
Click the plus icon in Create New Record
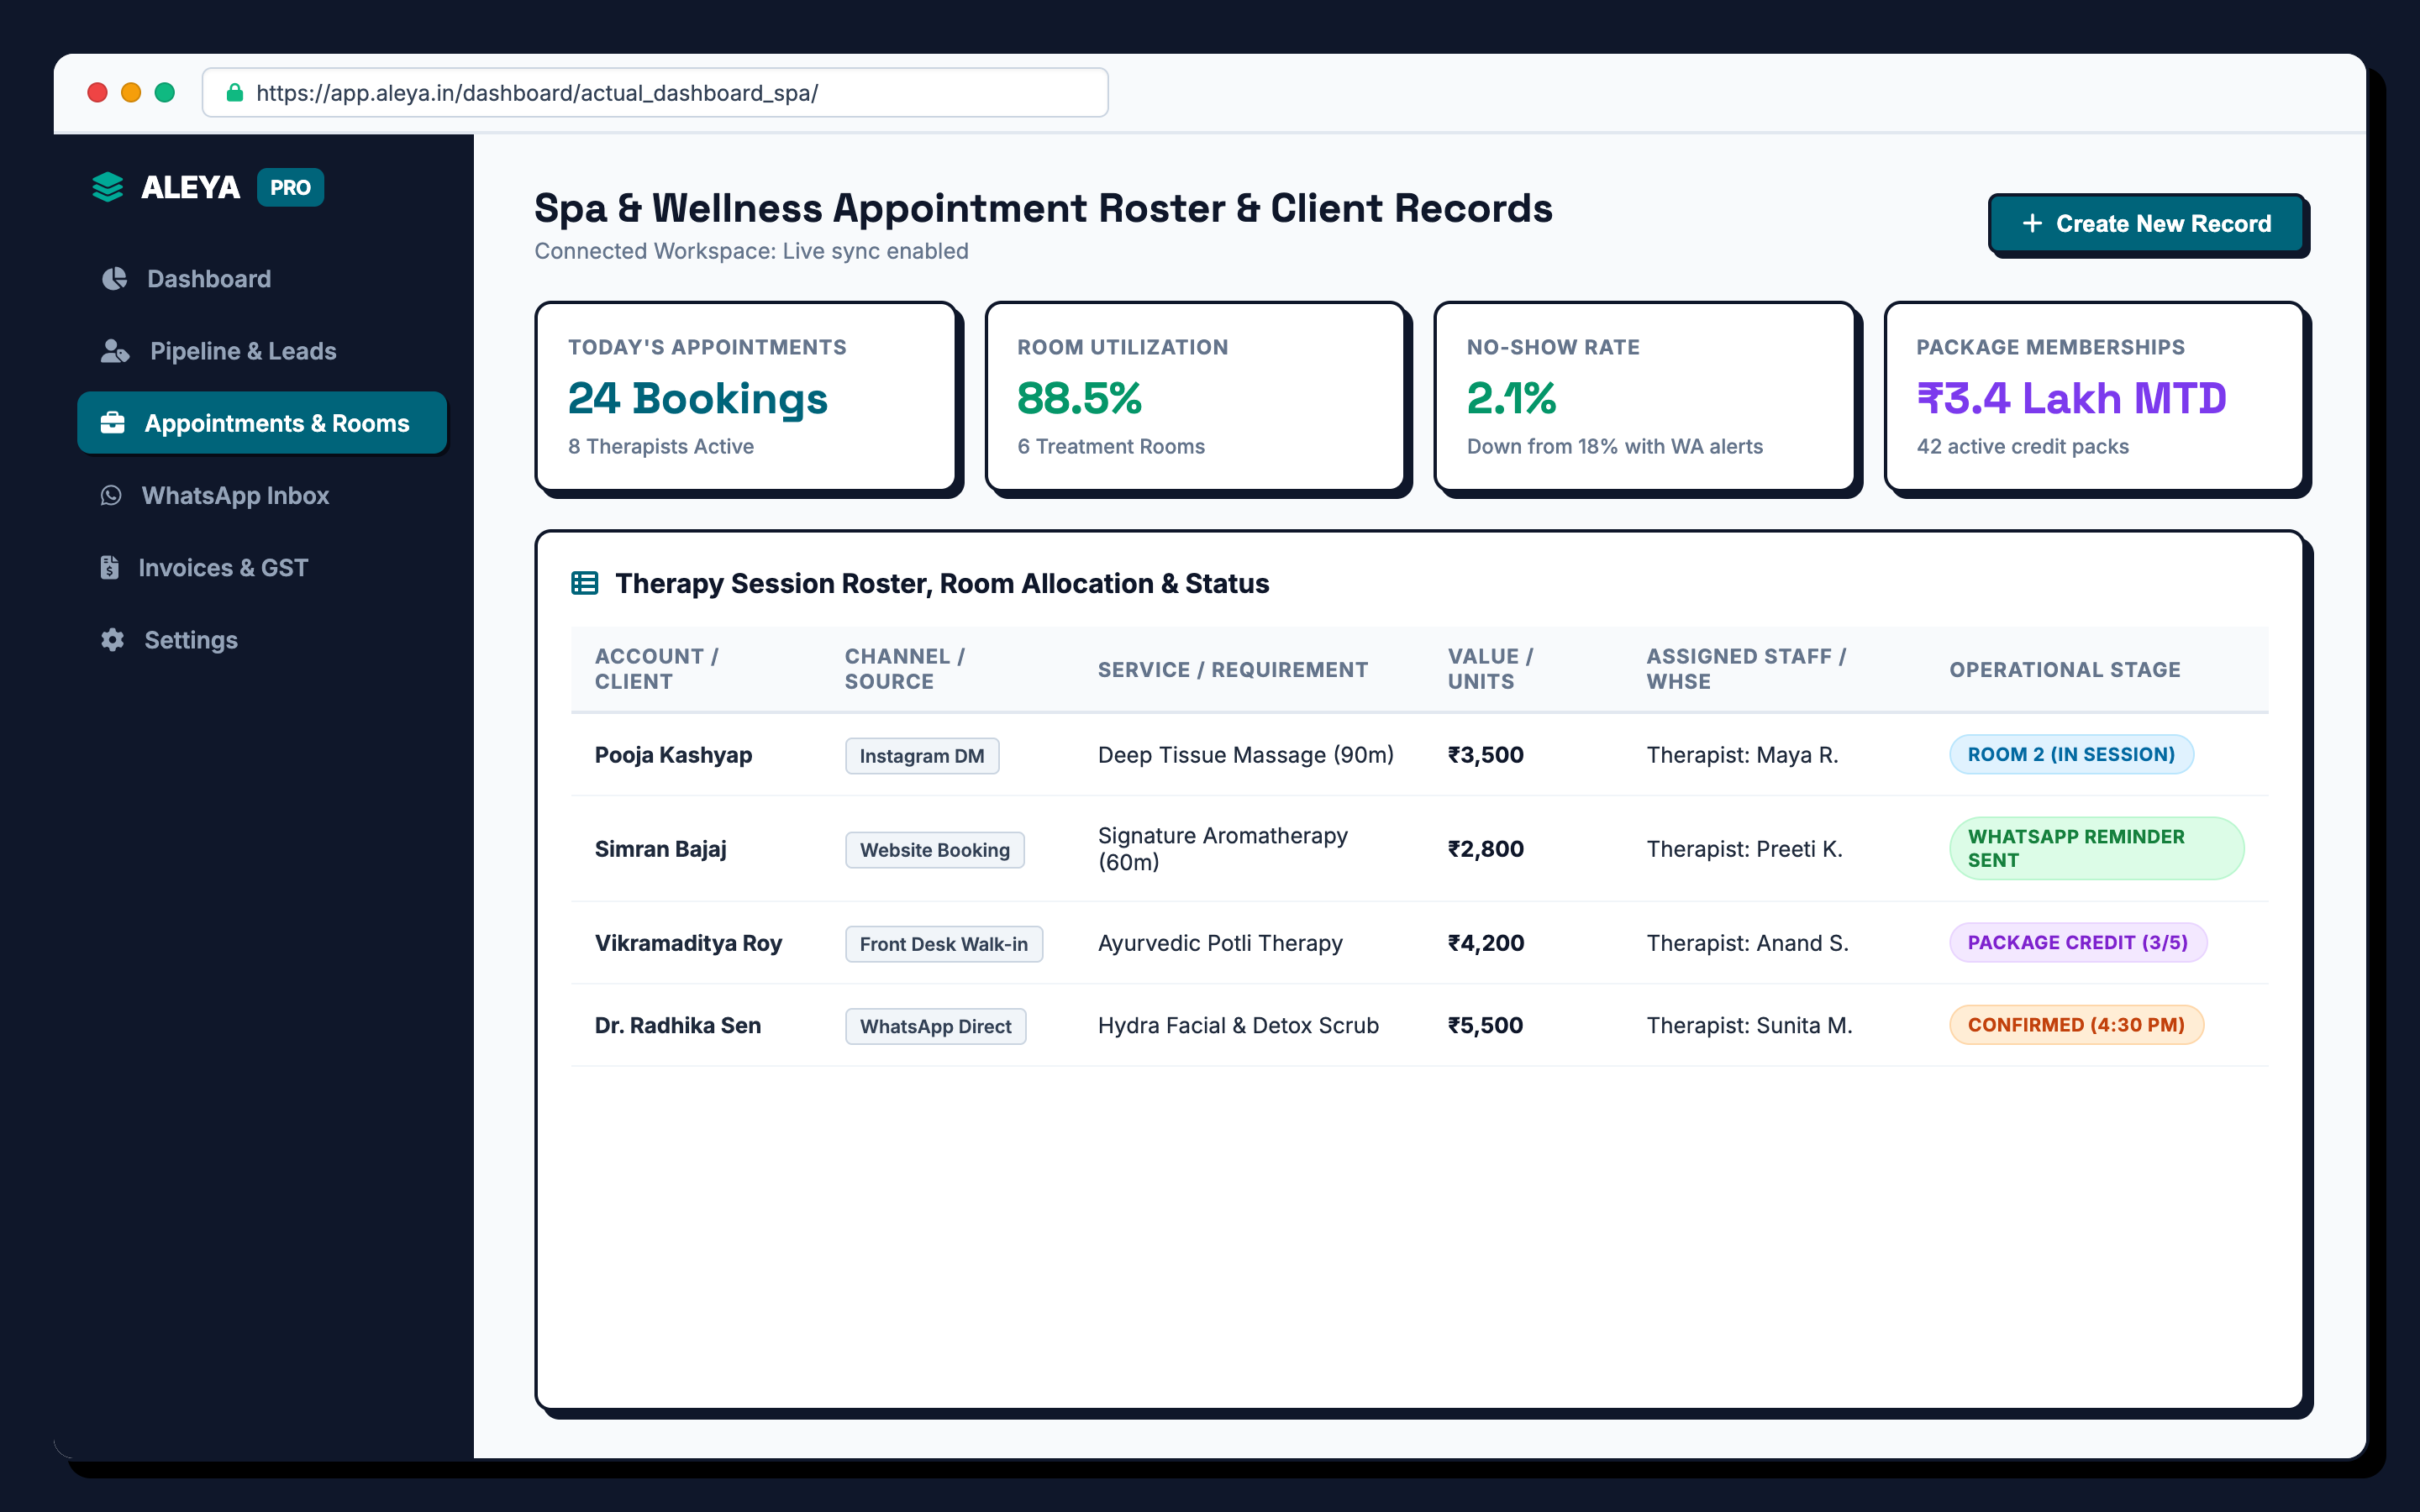click(2031, 223)
